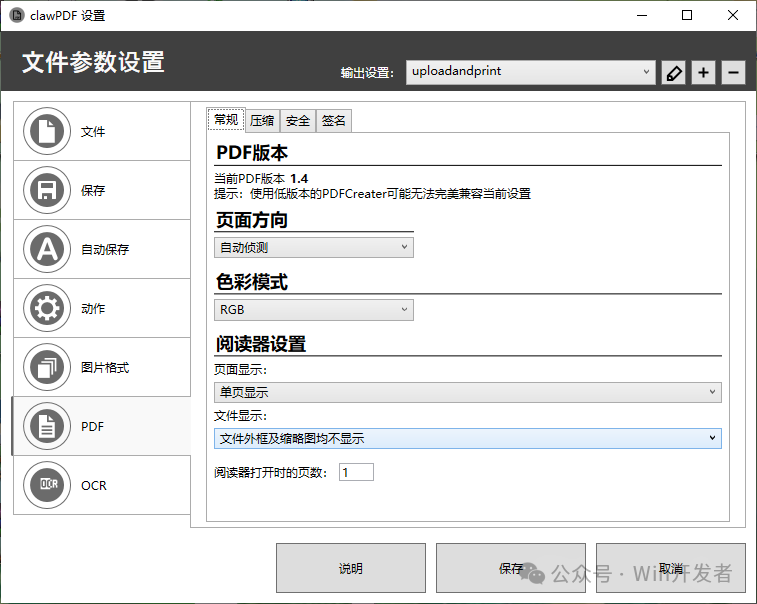Add a new profile with plus button
The image size is (757, 604).
704,73
